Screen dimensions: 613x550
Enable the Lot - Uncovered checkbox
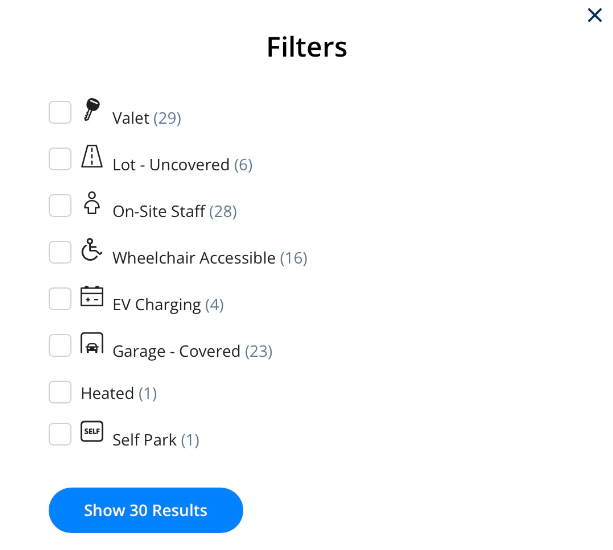coord(60,159)
